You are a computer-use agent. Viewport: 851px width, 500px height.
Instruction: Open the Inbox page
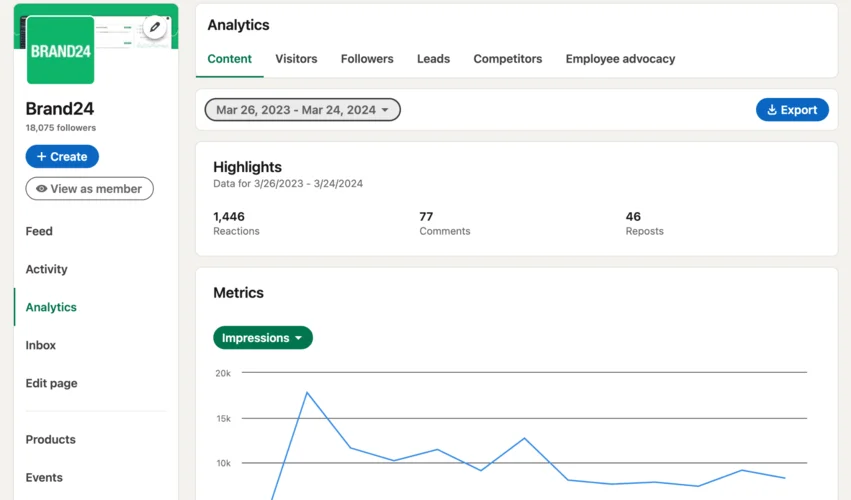[41, 345]
